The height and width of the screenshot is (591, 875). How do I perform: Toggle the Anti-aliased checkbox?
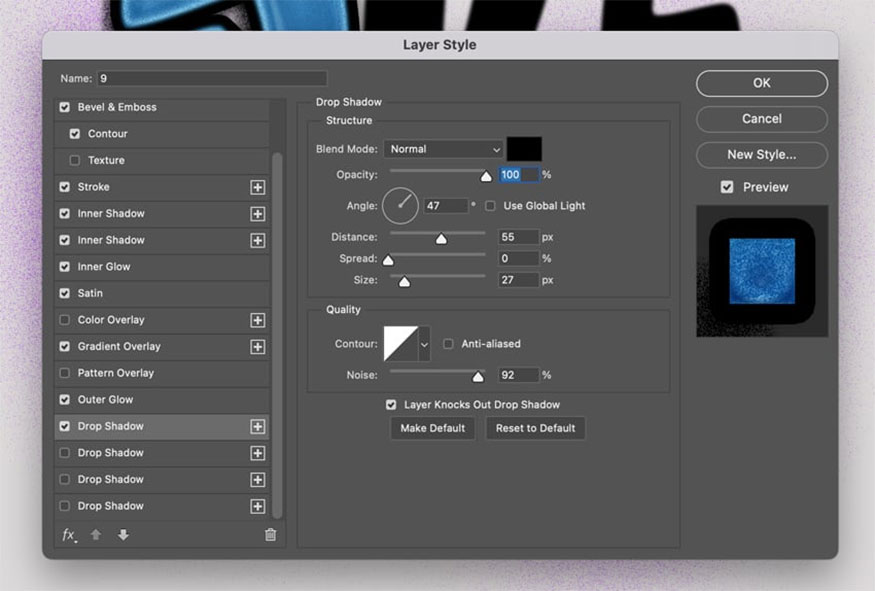tap(448, 344)
